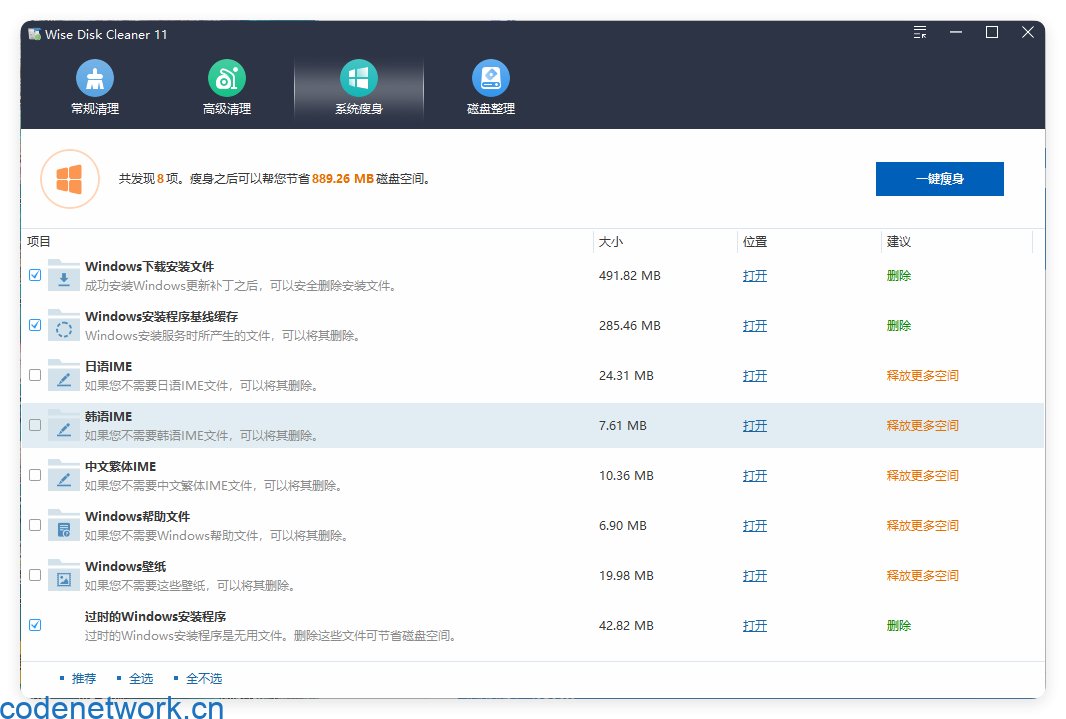
Task: Click the 韩语IME folder icon
Action: (x=63, y=425)
